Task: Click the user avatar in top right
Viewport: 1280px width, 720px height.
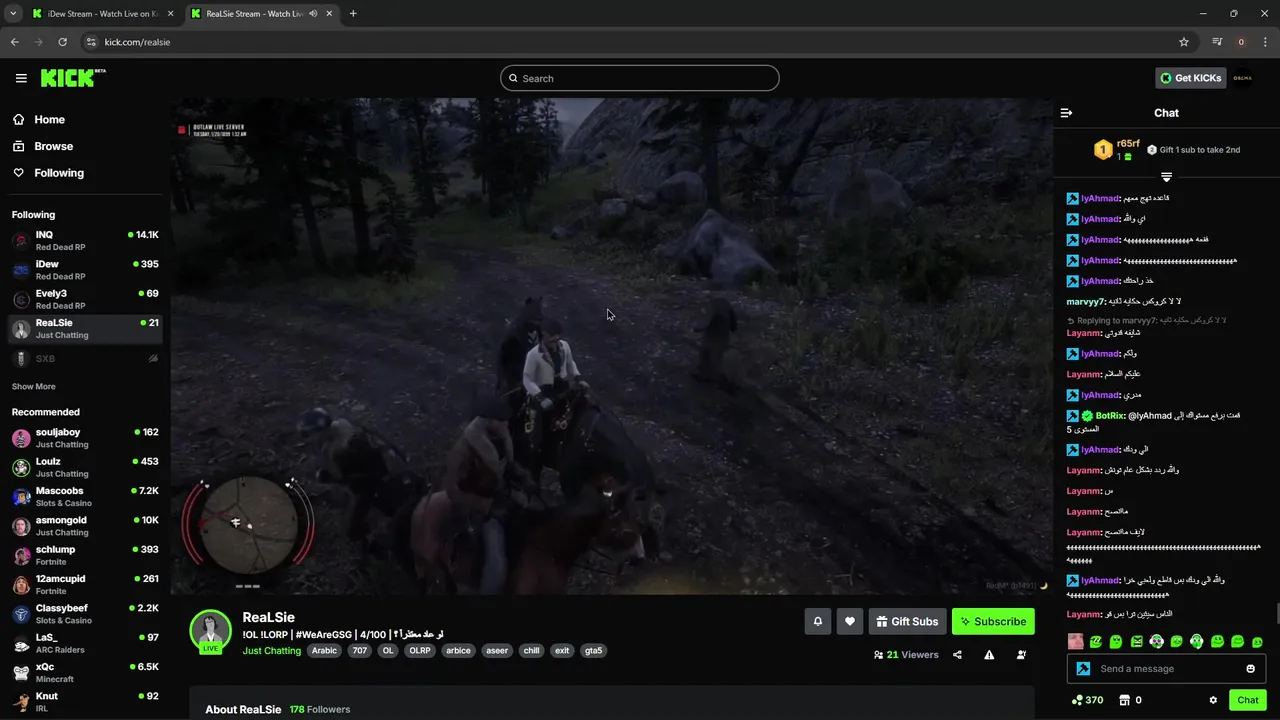Action: click(x=1242, y=78)
